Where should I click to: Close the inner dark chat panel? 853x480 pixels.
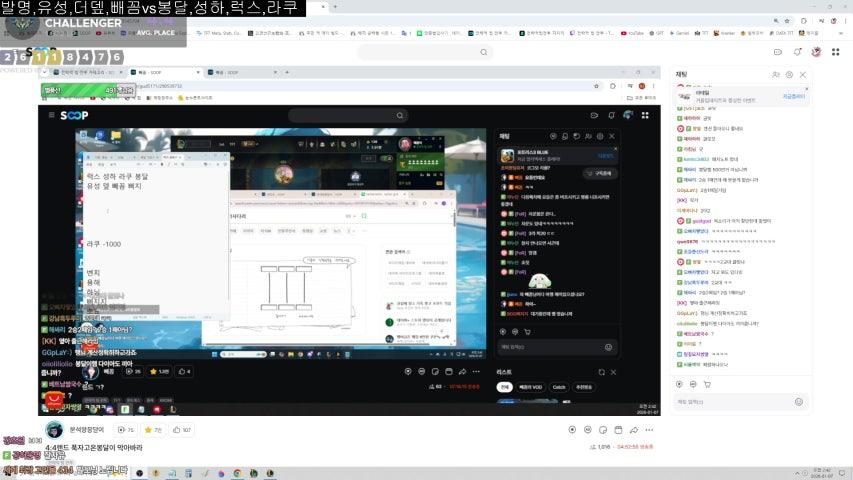click(612, 136)
